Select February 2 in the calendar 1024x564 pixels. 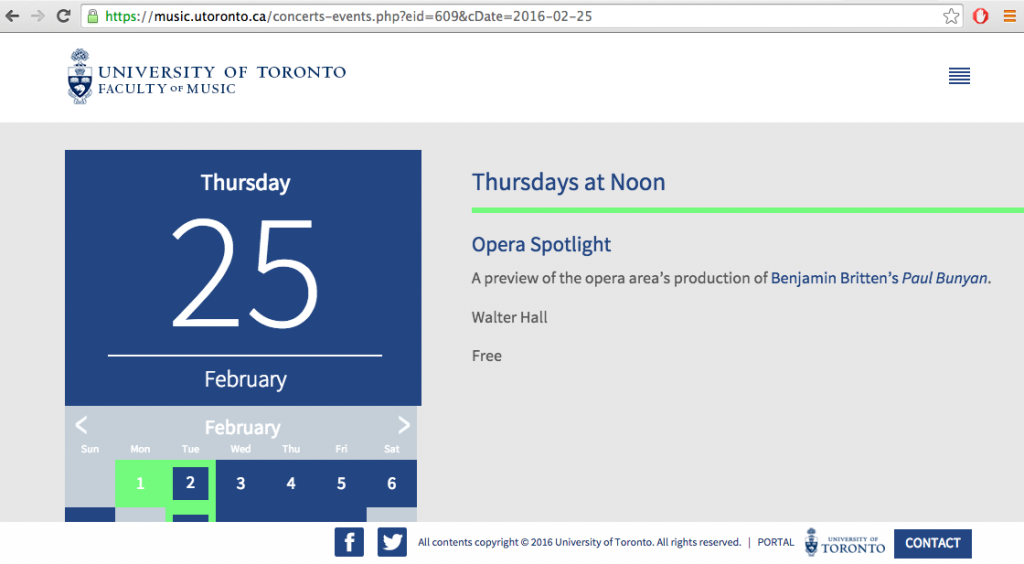pos(190,484)
